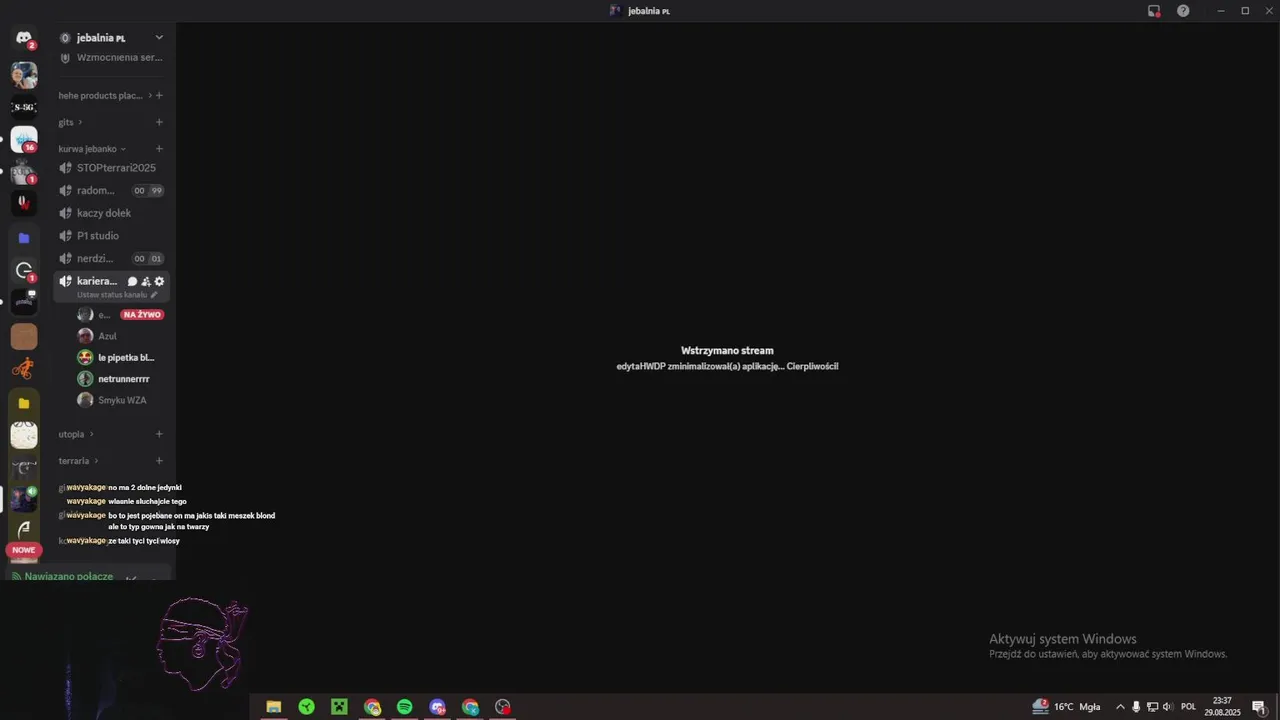The width and height of the screenshot is (1280, 720).
Task: Click taskbar volume speaker icon
Action: point(1167,707)
